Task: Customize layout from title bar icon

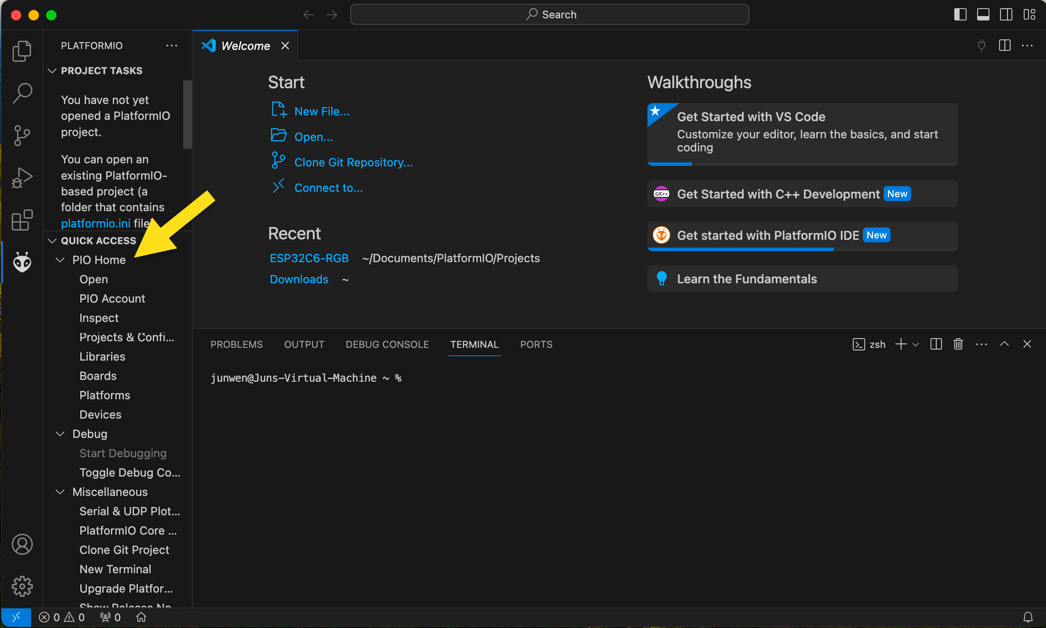Action: tap(1029, 15)
